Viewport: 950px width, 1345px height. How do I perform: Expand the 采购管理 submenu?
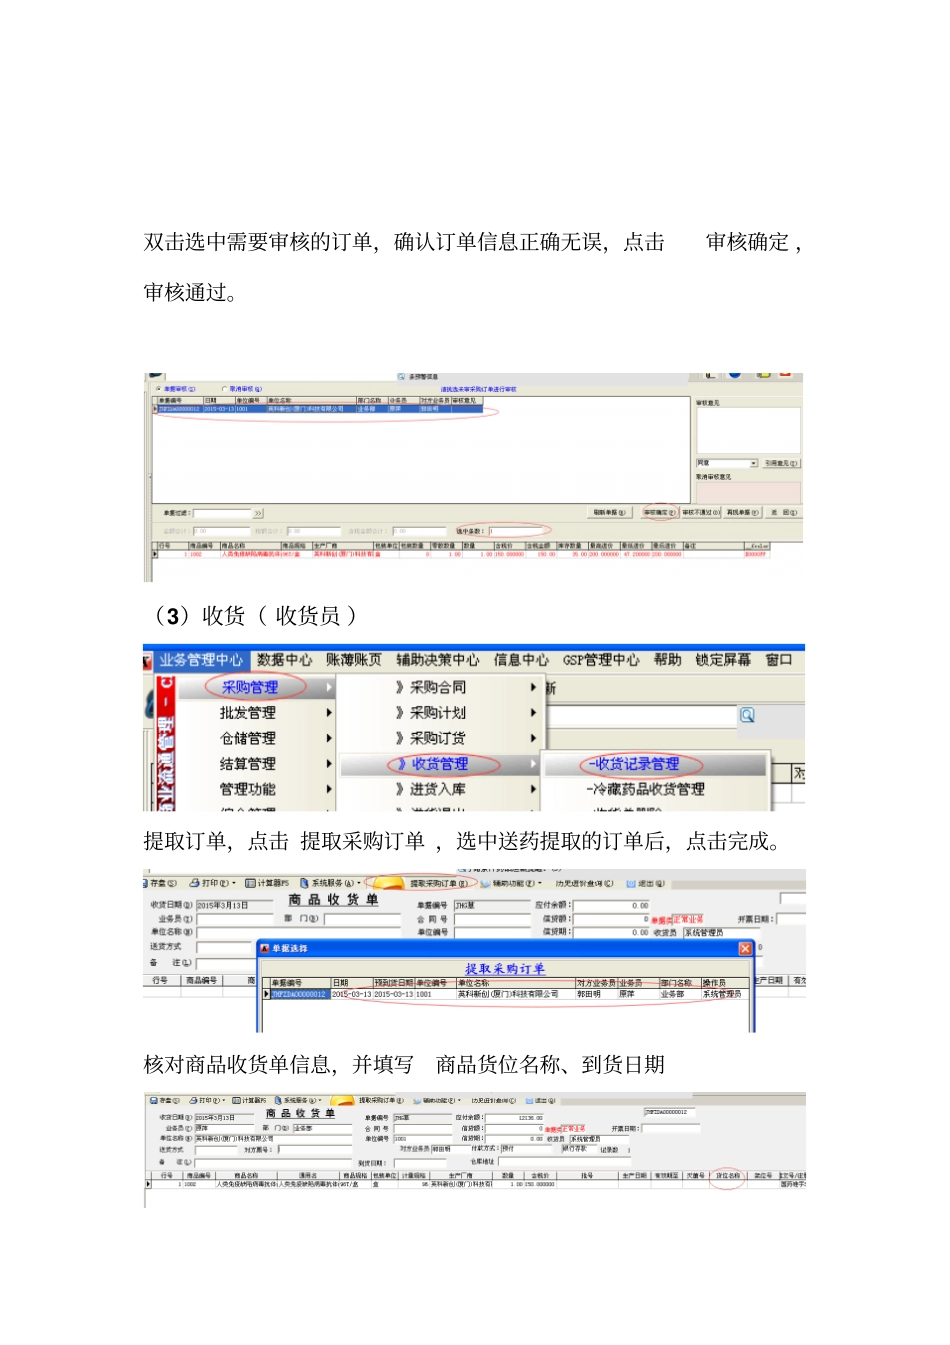coord(256,687)
